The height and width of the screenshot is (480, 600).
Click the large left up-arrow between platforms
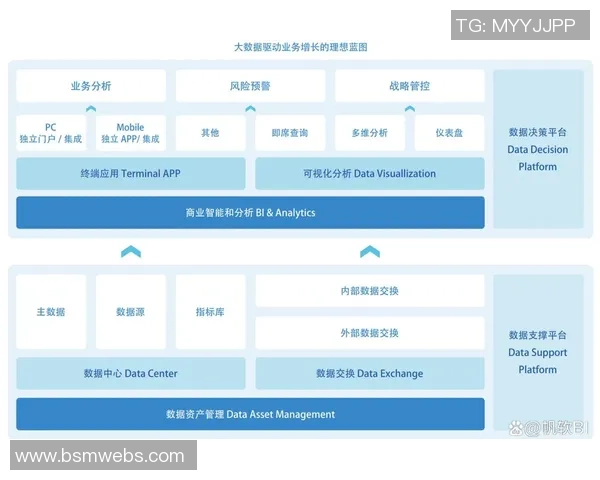point(130,252)
